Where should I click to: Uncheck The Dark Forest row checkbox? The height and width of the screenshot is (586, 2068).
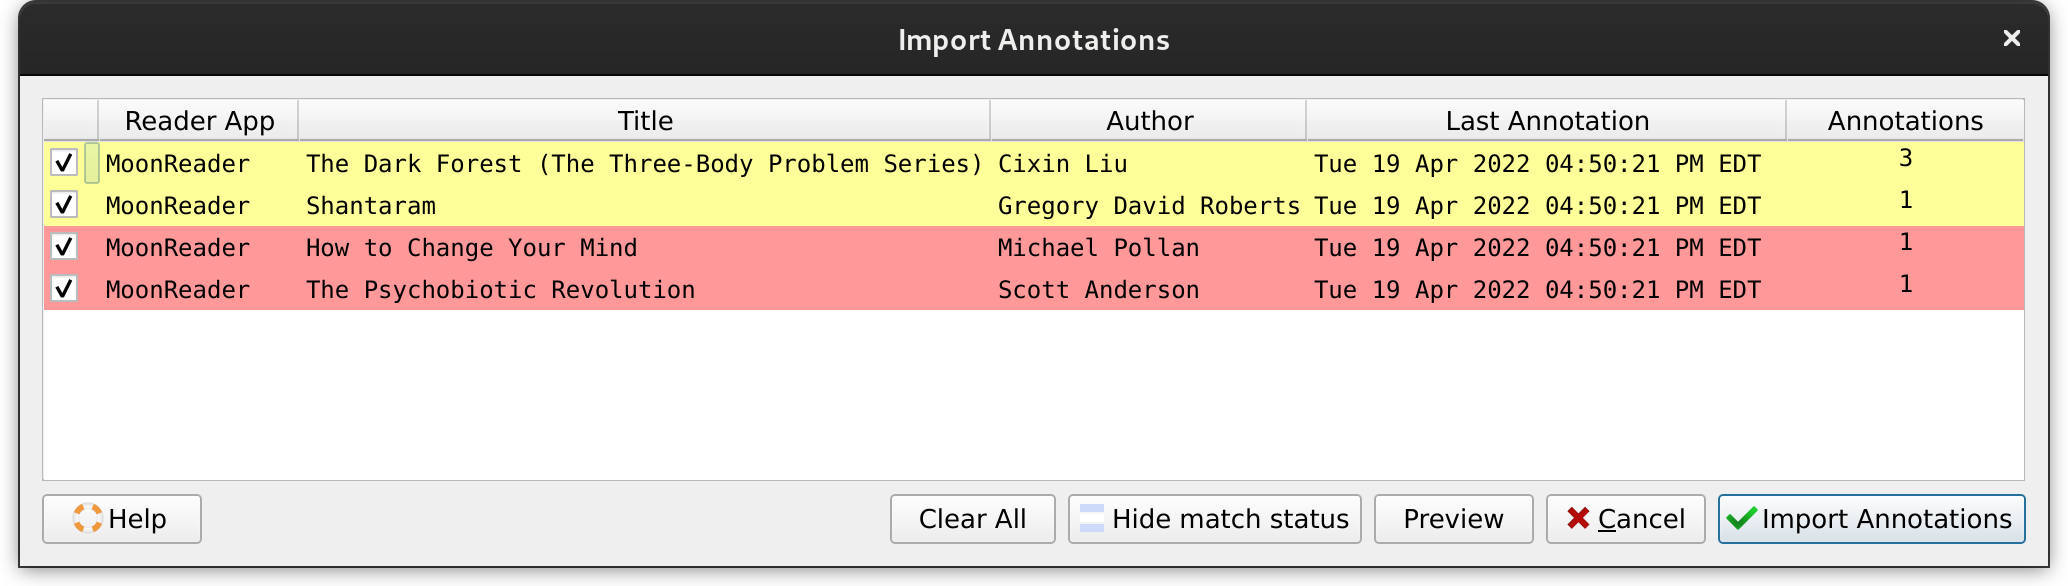64,162
